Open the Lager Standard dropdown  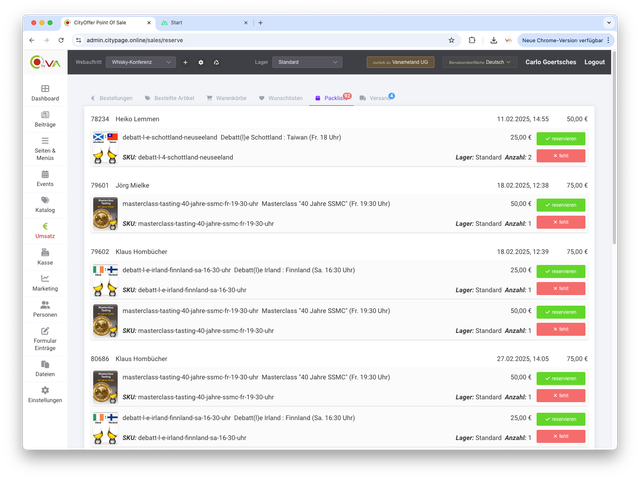308,62
